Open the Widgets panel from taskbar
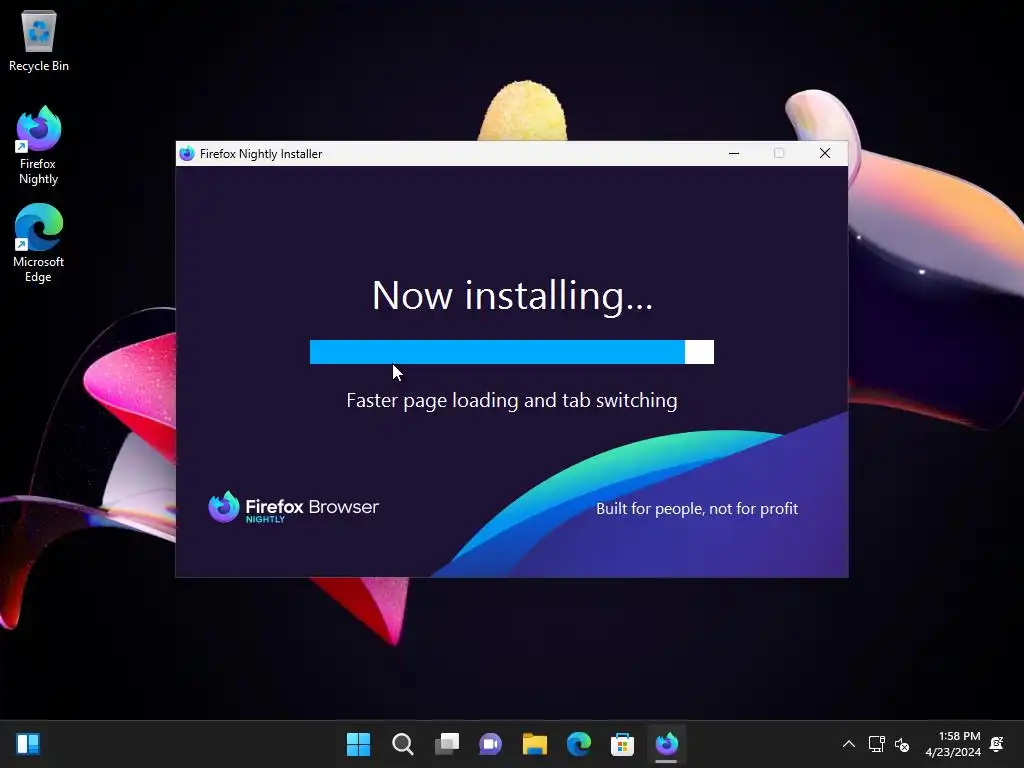 tap(28, 744)
